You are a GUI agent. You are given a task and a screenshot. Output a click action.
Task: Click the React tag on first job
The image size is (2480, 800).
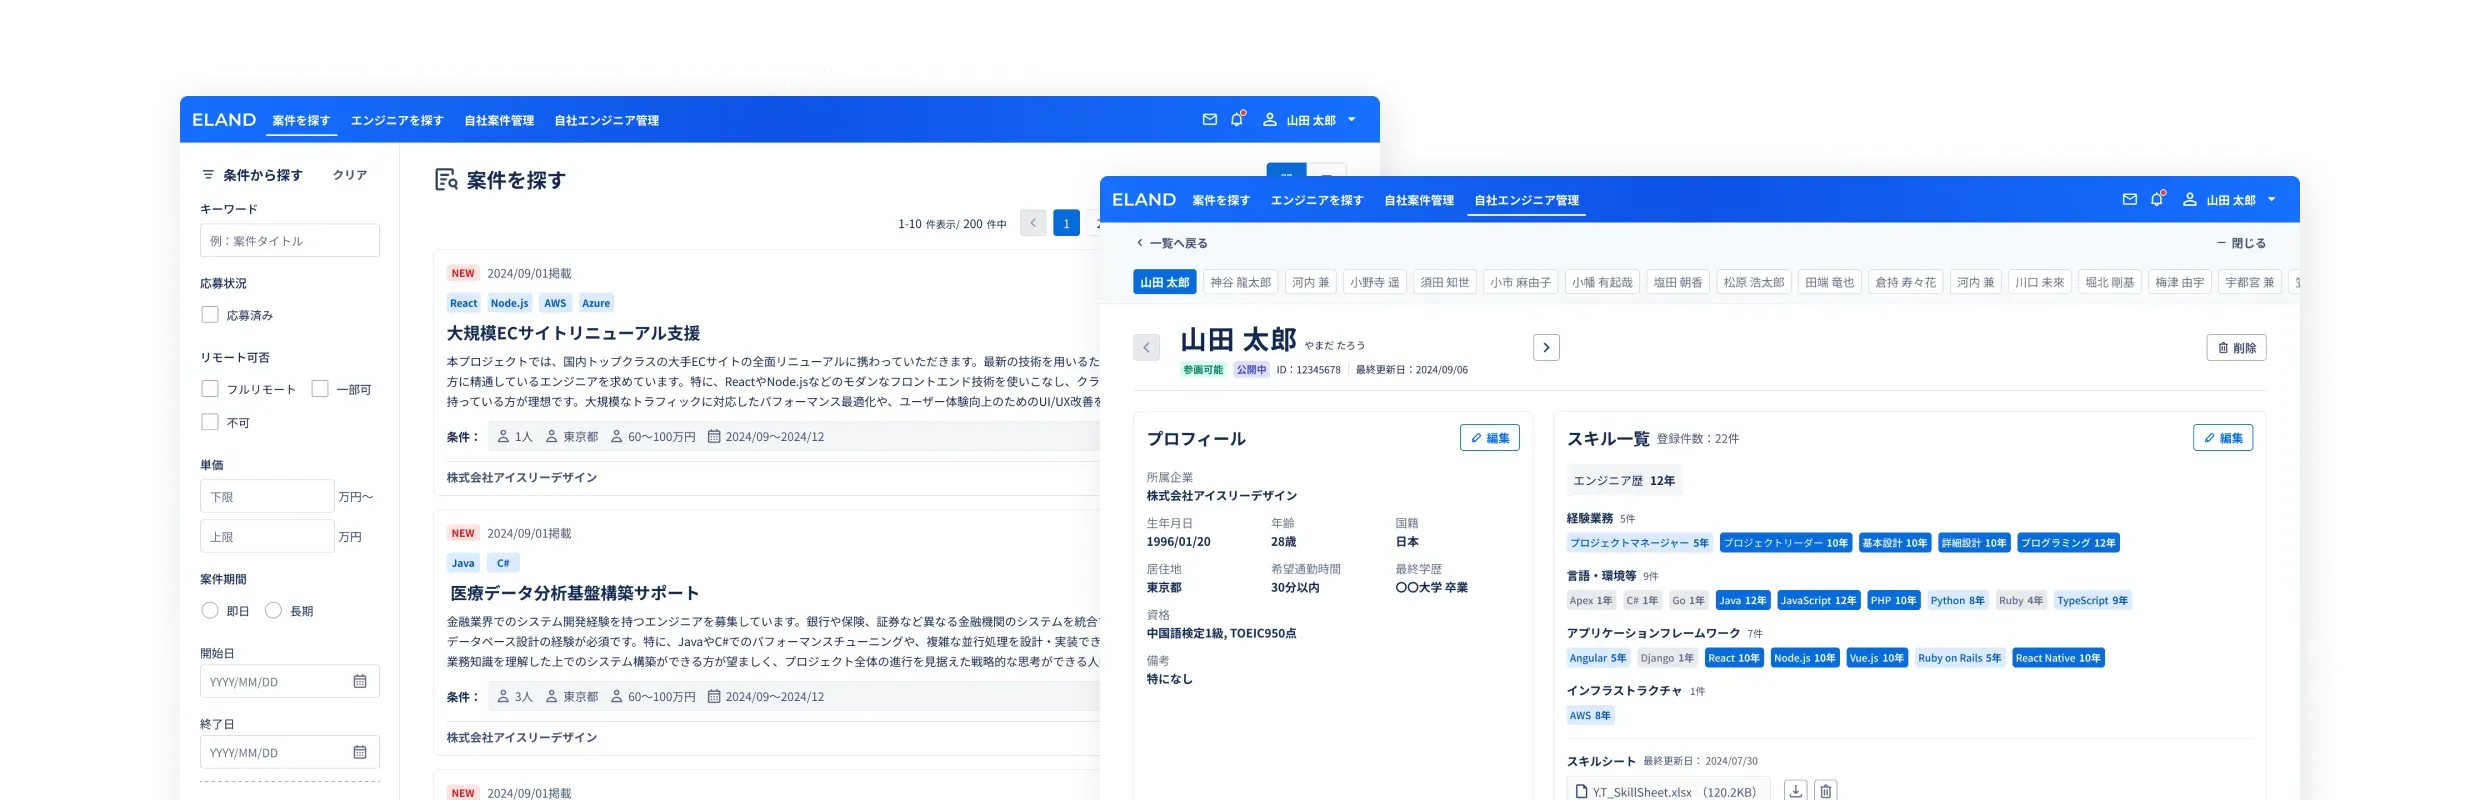coord(464,303)
